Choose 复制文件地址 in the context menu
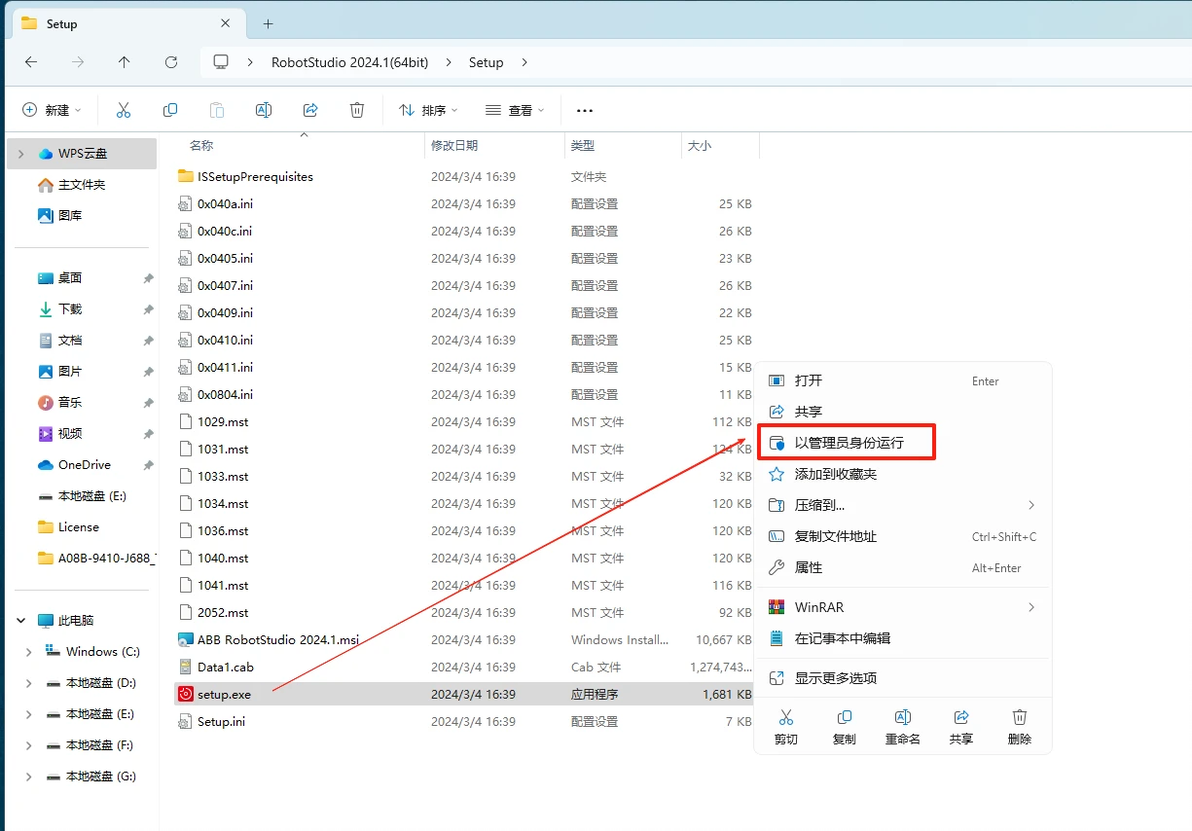Image resolution: width=1192 pixels, height=831 pixels. [x=903, y=536]
